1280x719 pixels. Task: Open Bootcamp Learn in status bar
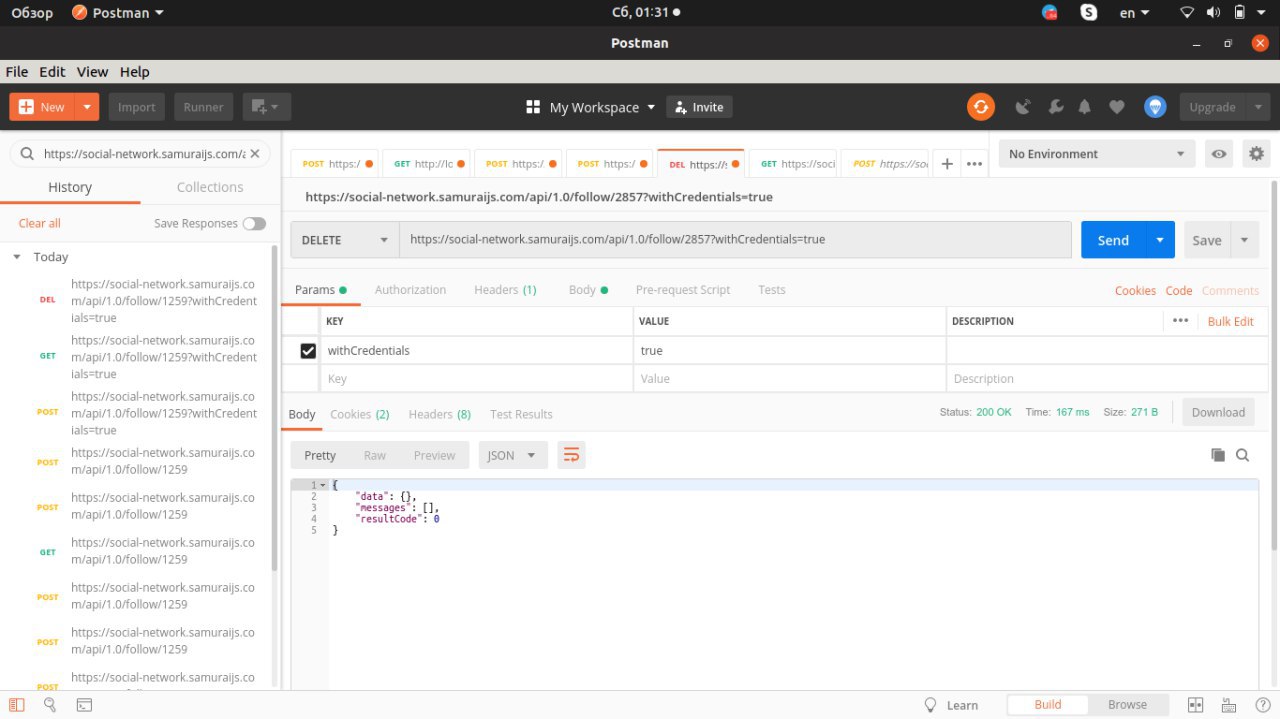951,705
